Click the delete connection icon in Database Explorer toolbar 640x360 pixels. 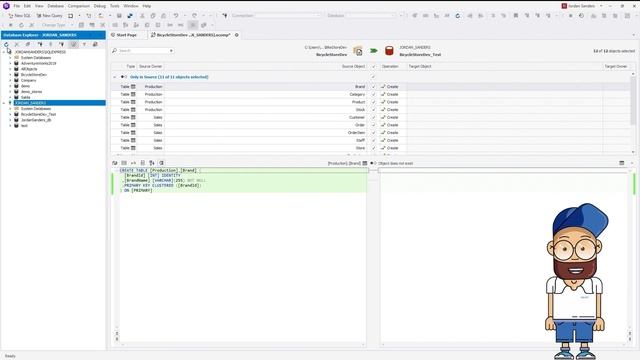[x=17, y=44]
